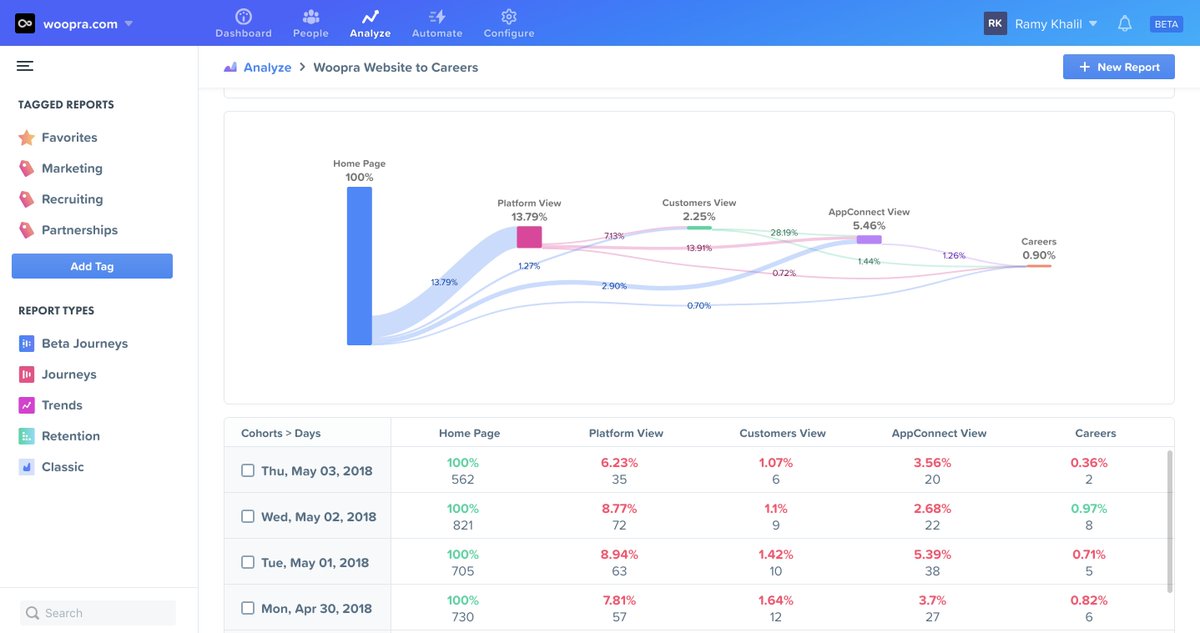The height and width of the screenshot is (633, 1200).
Task: Open the Dashboard section
Action: 243,23
